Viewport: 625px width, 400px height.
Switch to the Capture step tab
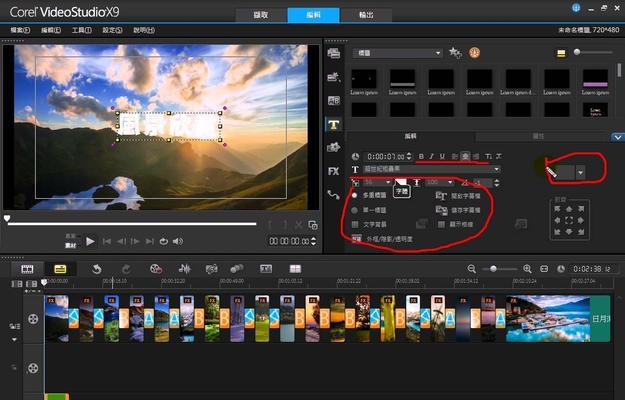261,15
